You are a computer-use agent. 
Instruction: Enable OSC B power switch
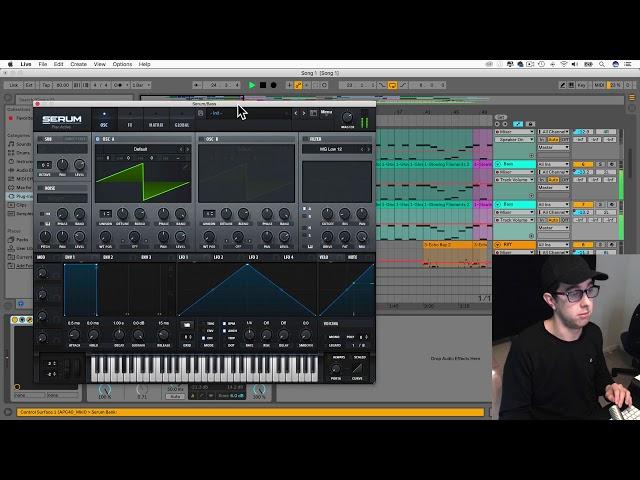pyautogui.click(x=201, y=139)
